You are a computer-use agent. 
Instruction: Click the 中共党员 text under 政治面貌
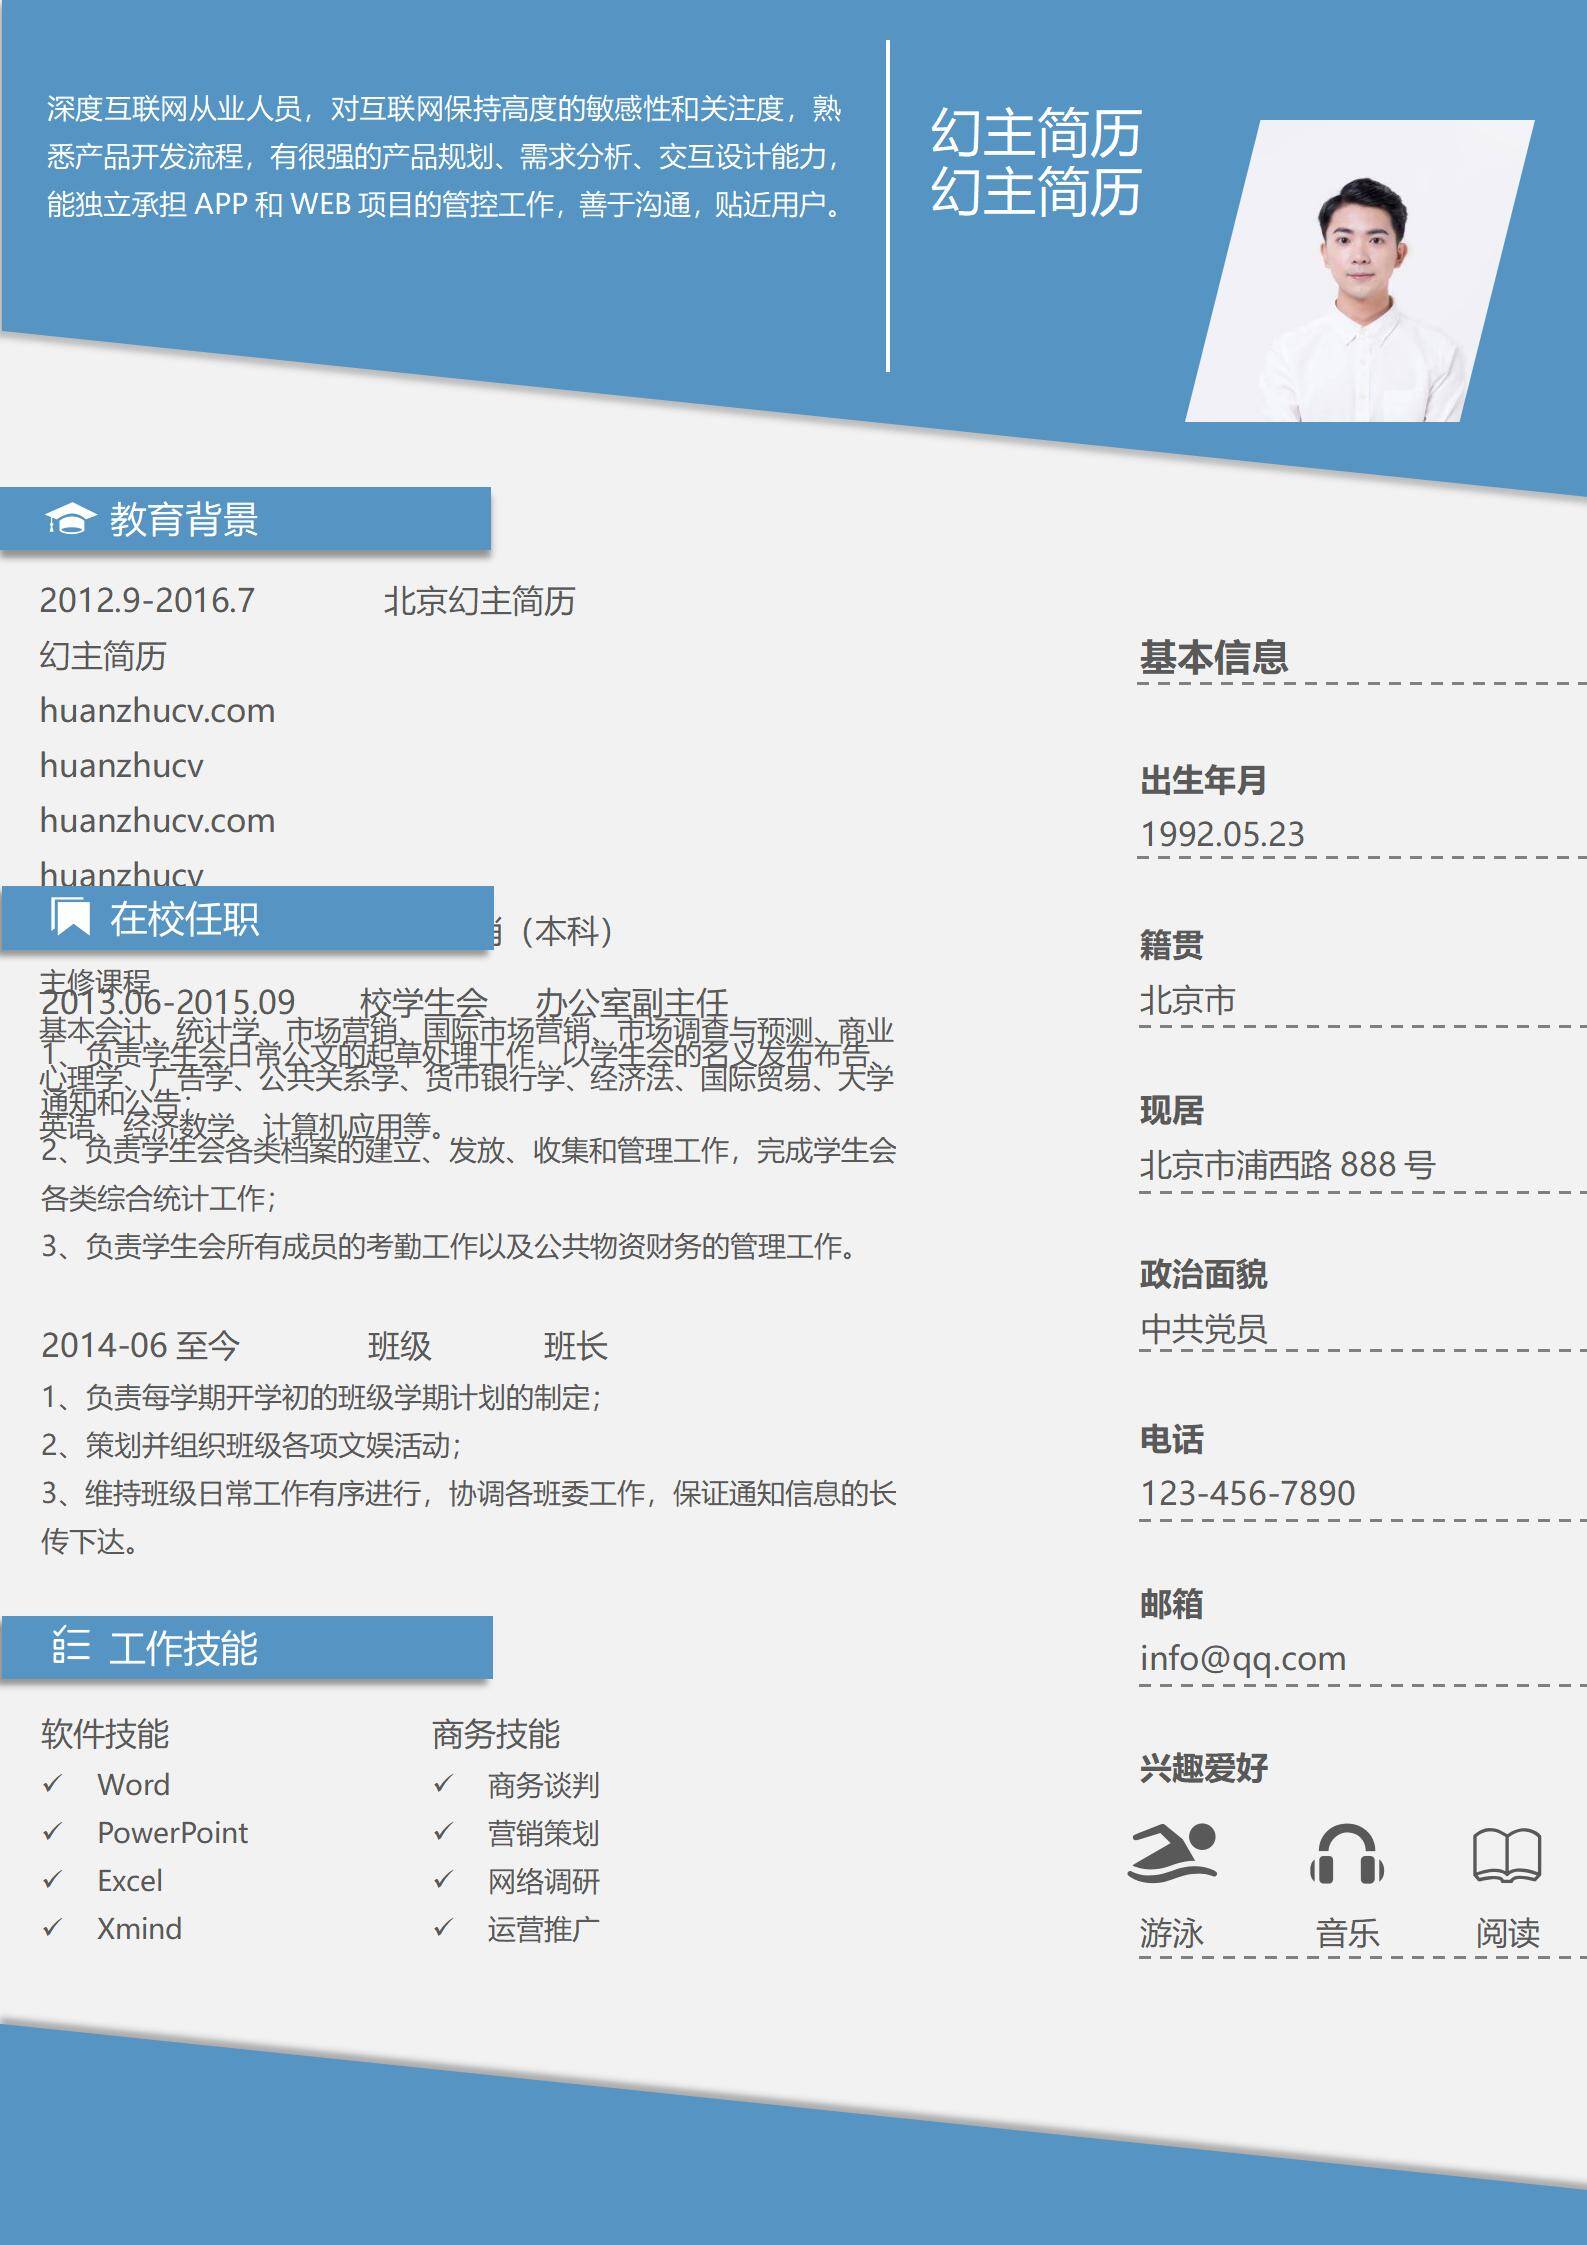pyautogui.click(x=1203, y=1329)
